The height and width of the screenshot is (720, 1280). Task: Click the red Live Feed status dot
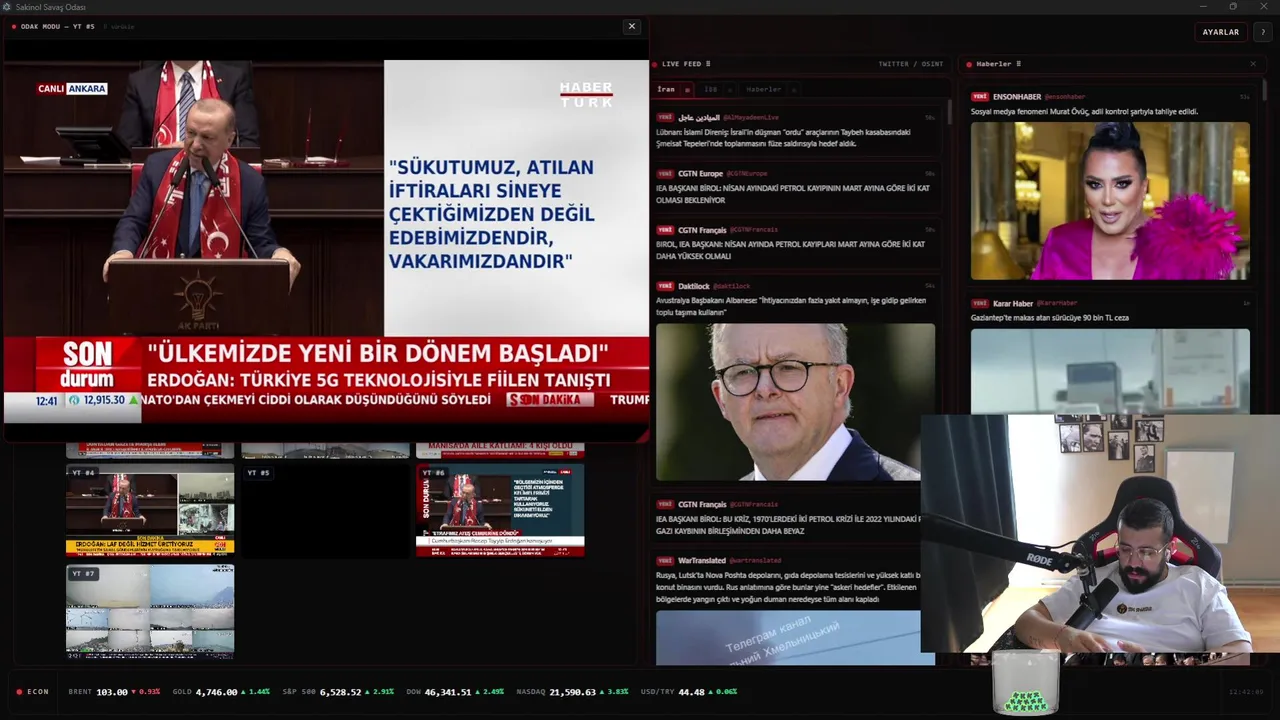pyautogui.click(x=656, y=64)
